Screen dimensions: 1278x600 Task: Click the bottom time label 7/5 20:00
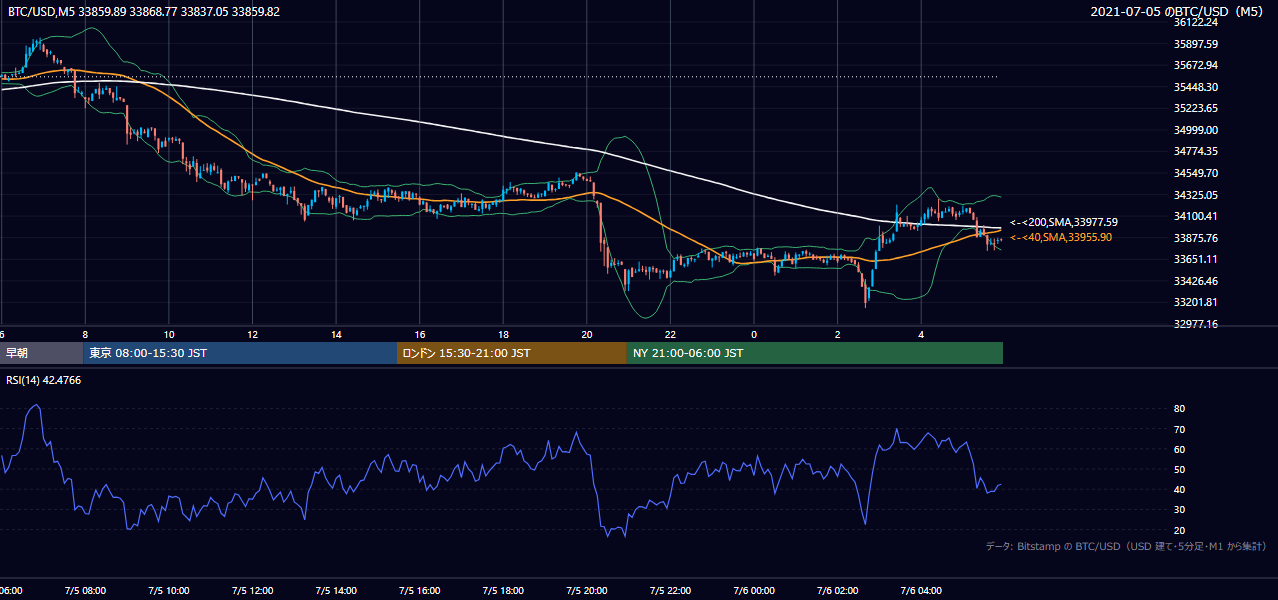587,591
